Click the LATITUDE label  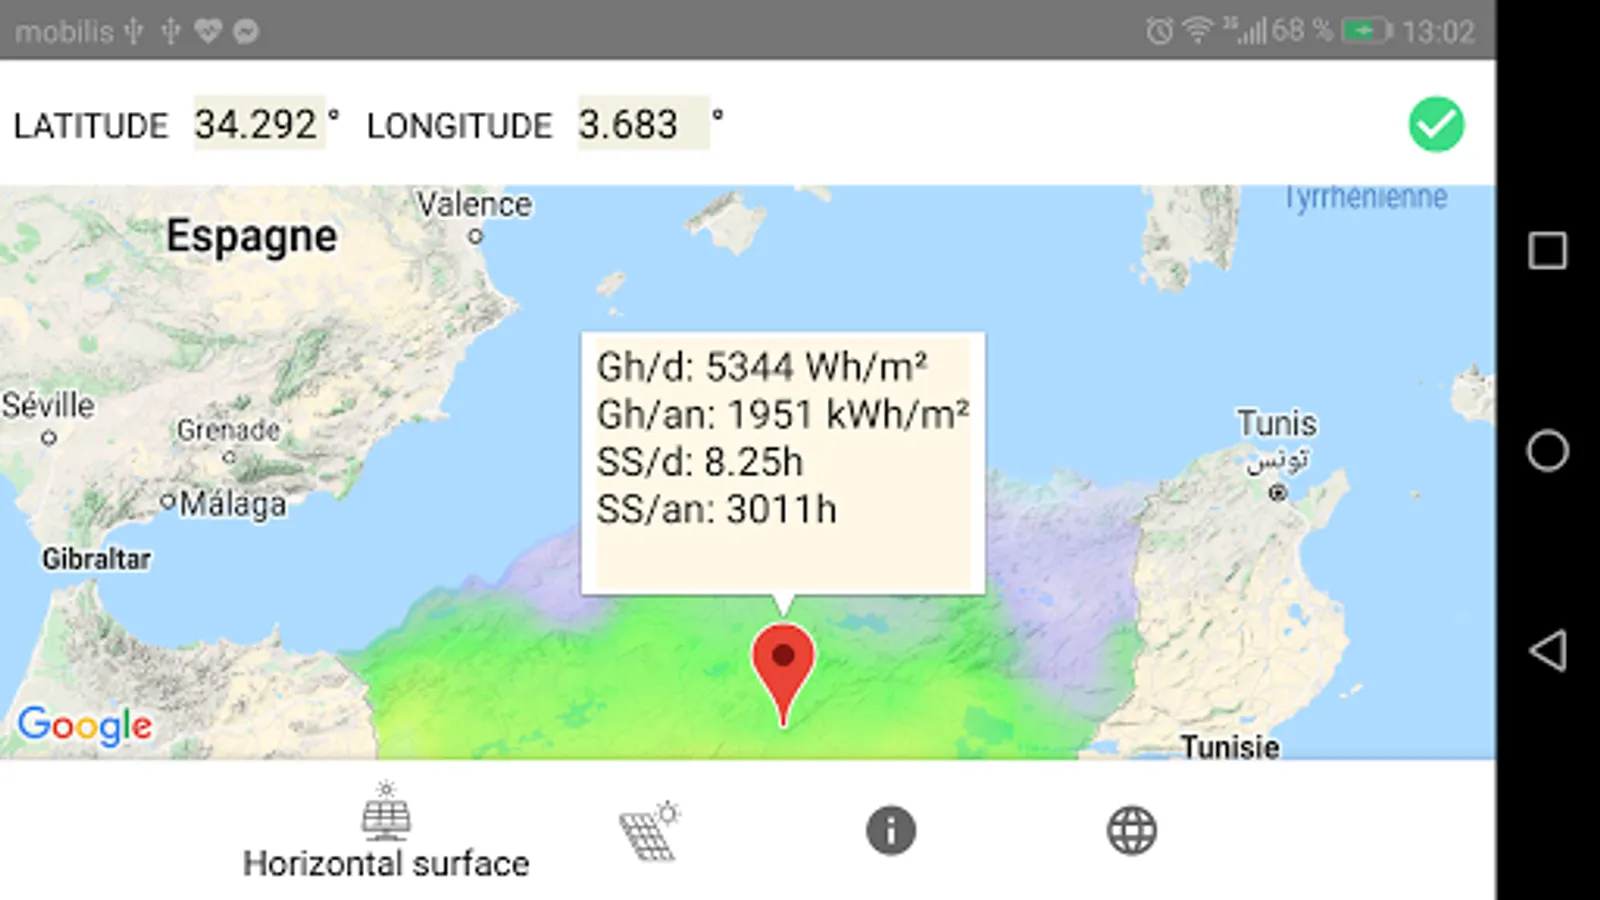click(91, 126)
